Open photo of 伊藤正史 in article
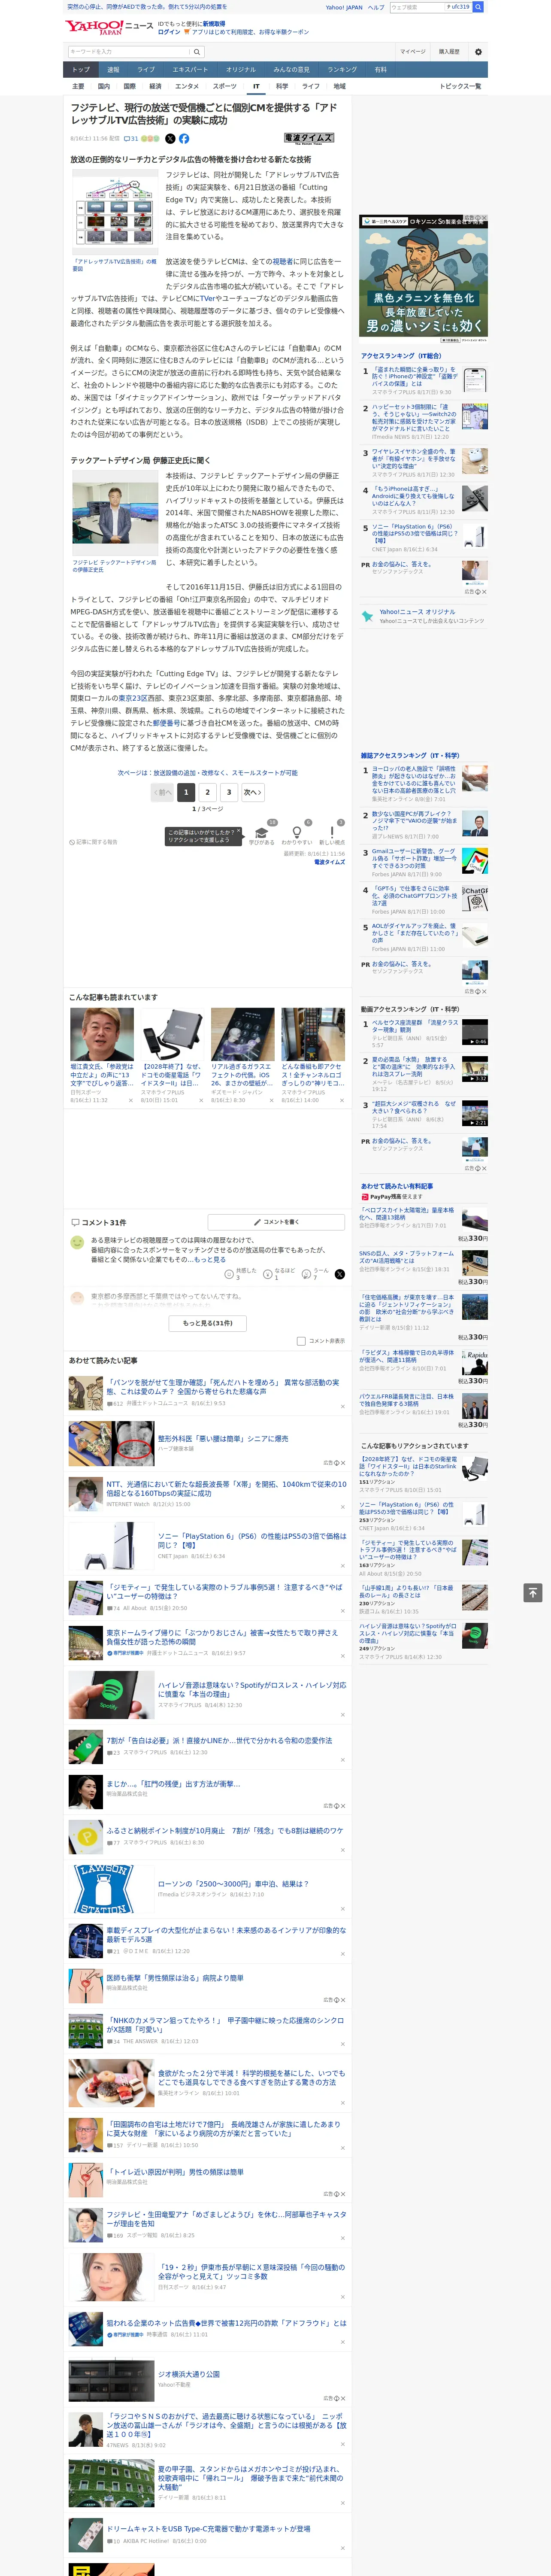 [114, 512]
